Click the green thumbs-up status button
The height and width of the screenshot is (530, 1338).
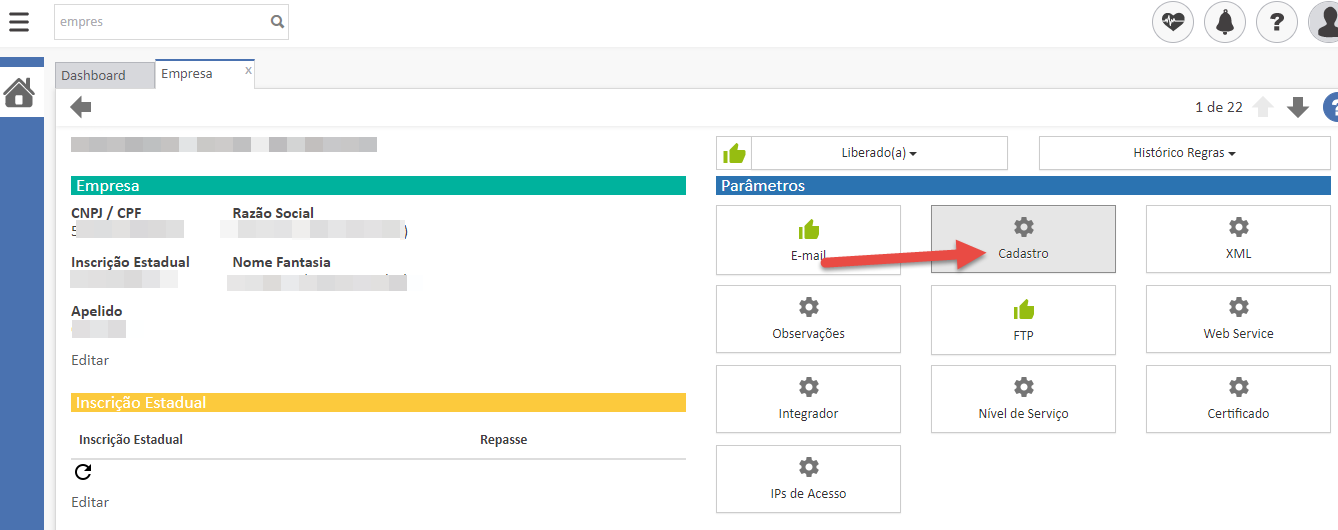735,153
